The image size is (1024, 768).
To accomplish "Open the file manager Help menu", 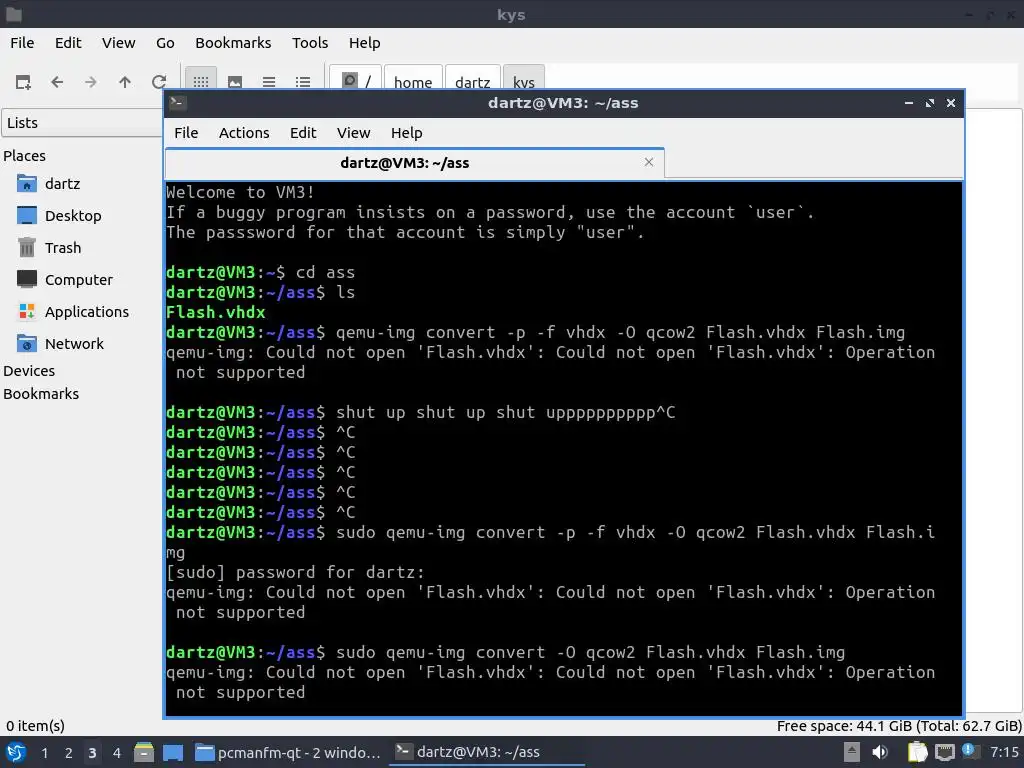I will pos(364,42).
